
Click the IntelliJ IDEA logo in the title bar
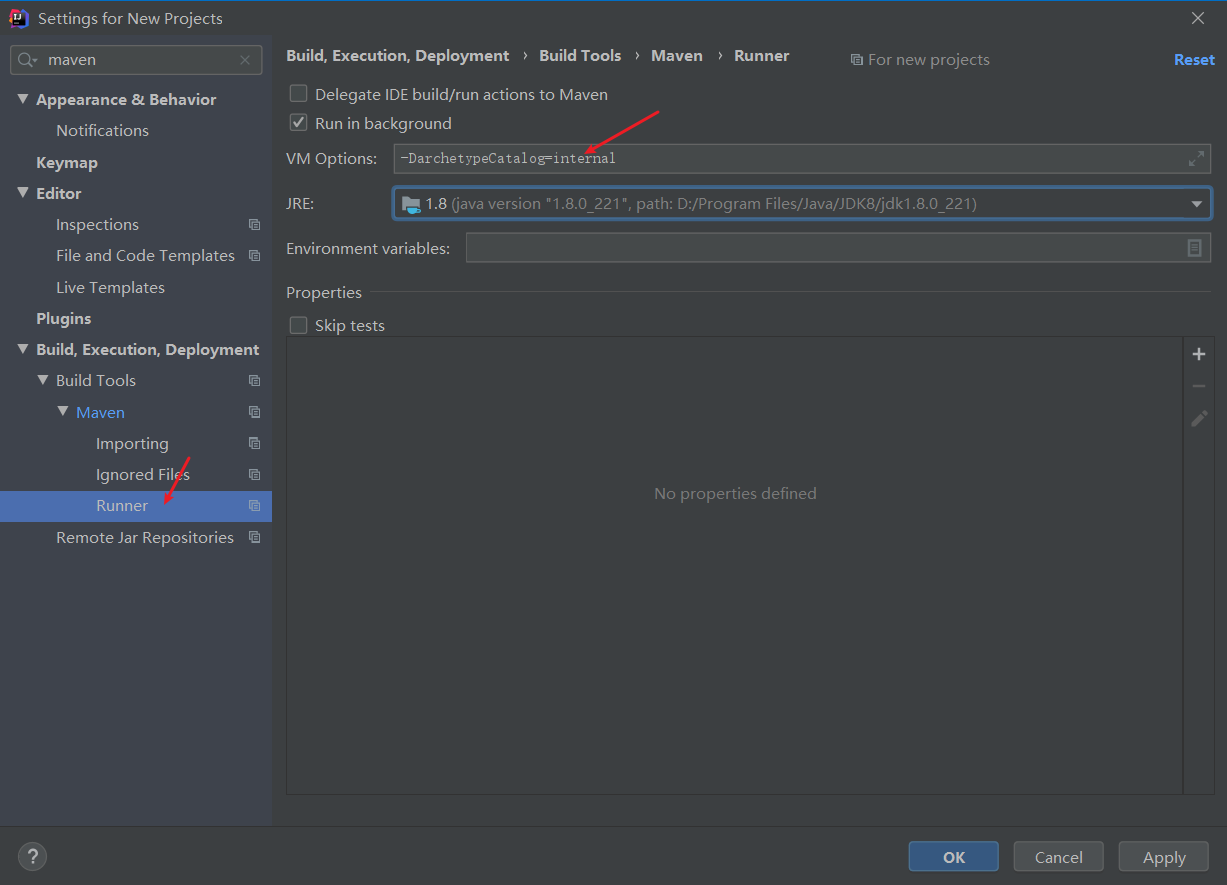[19, 18]
